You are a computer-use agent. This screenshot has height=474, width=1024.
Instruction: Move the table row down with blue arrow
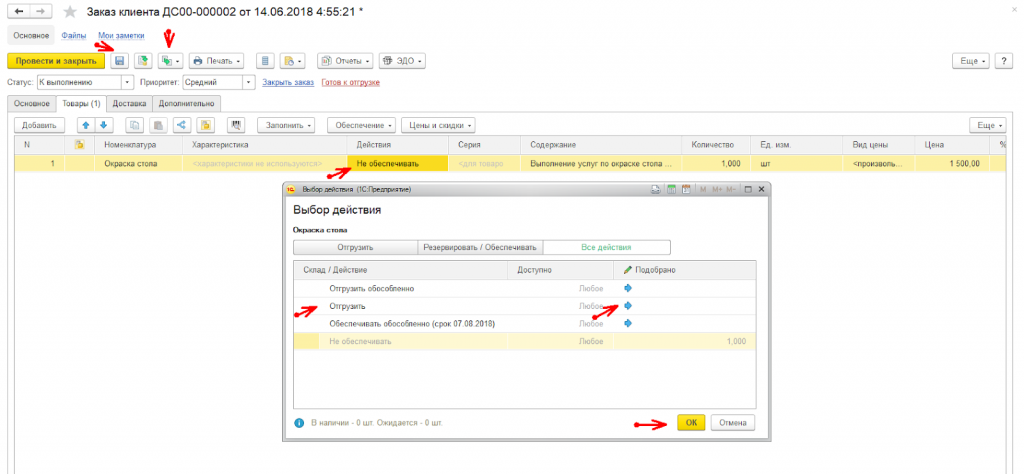pyautogui.click(x=103, y=125)
